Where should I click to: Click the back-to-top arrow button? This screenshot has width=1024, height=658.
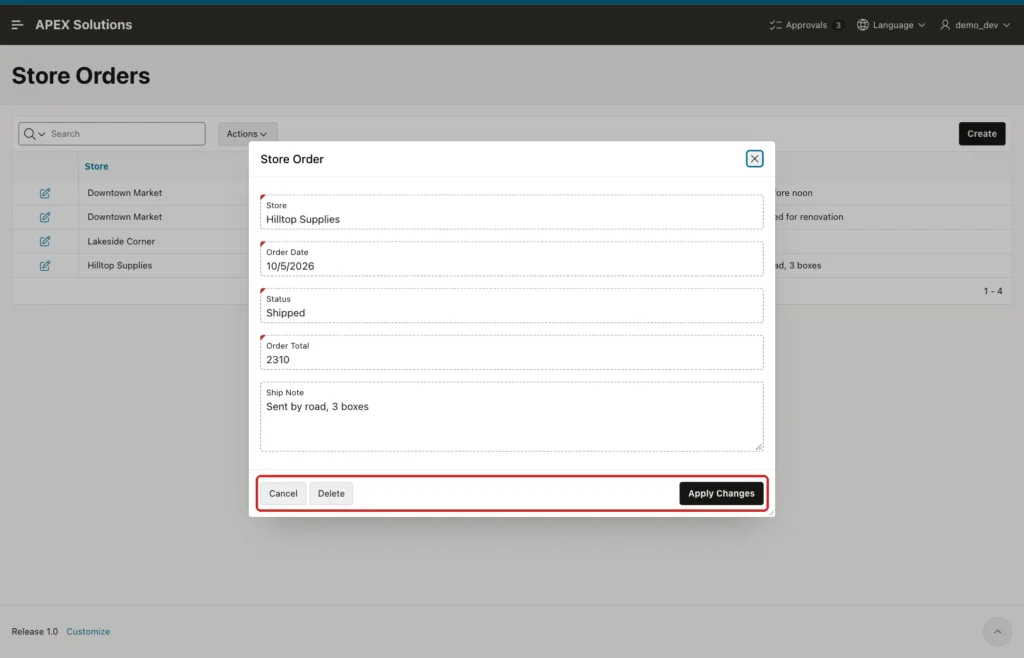[997, 631]
